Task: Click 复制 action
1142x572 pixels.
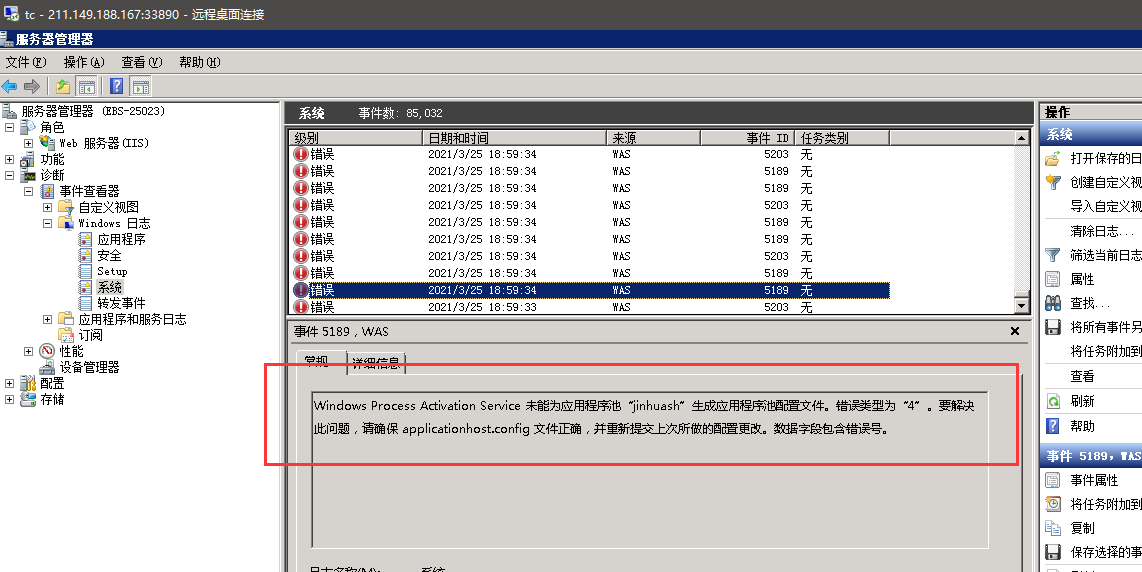Action: tap(1082, 528)
